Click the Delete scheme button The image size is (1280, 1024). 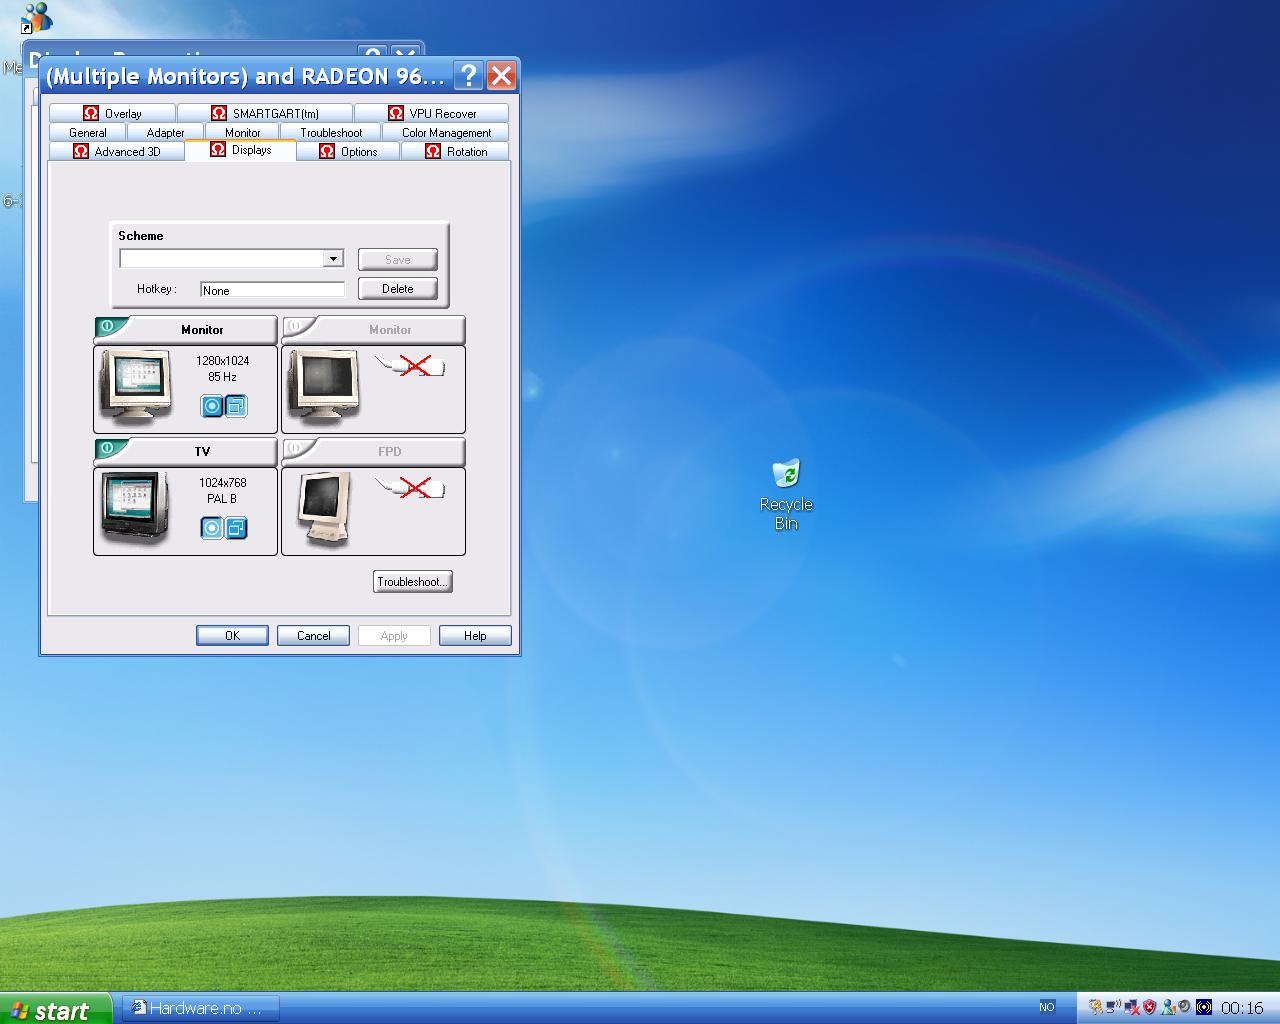(x=397, y=288)
